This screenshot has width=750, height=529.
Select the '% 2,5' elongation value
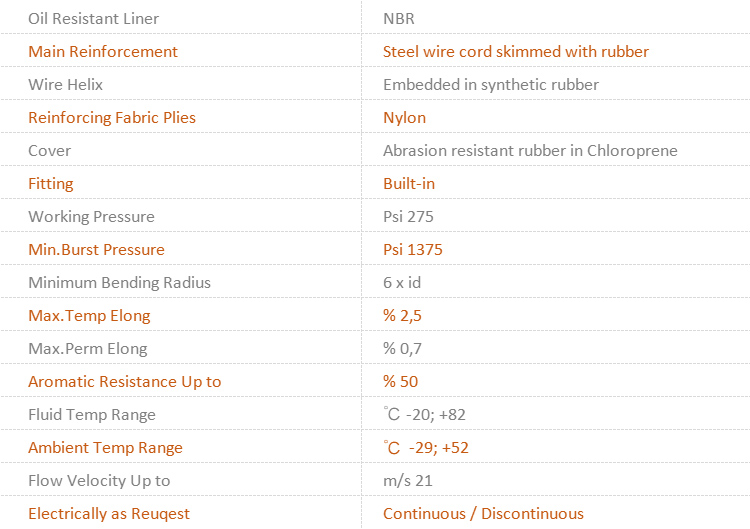[x=402, y=316]
